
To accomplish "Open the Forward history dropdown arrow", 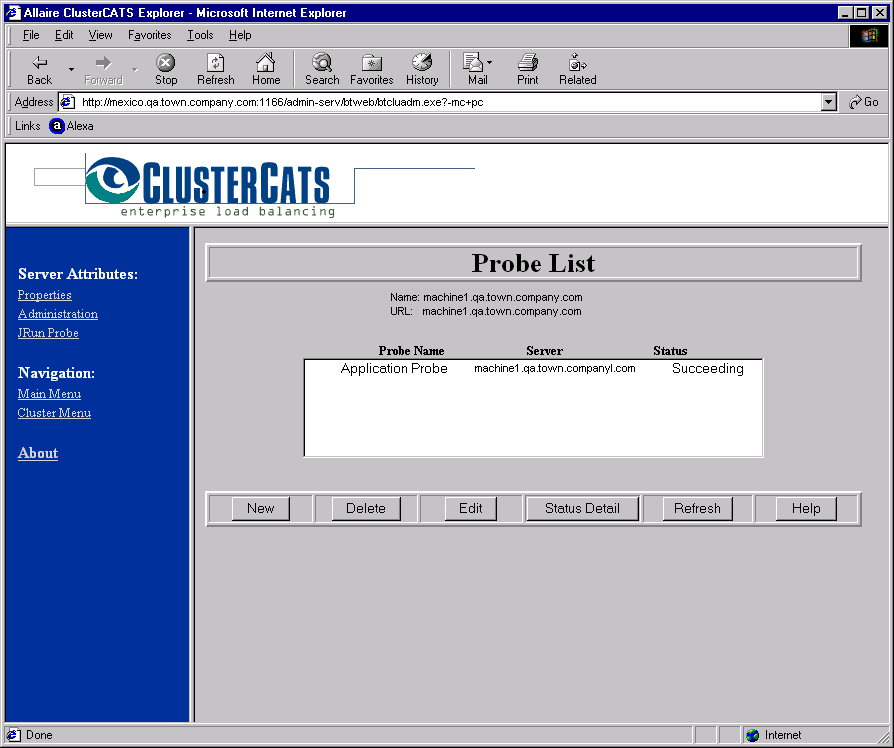I will tap(135, 70).
